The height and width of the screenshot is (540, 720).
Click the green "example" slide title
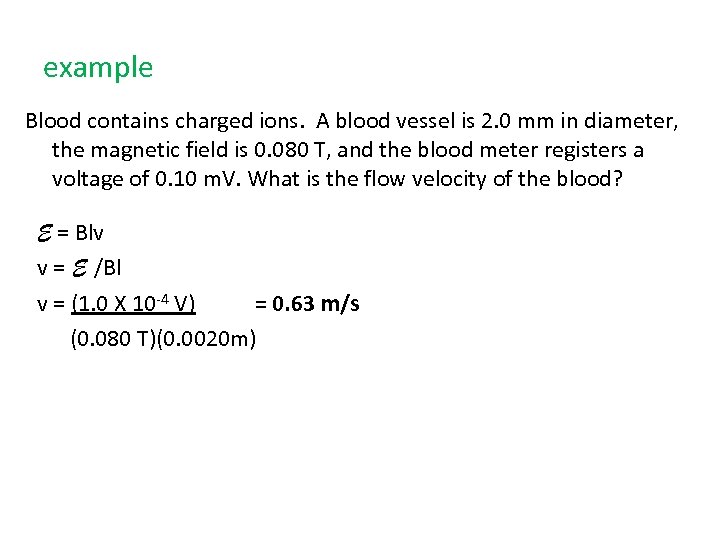pyautogui.click(x=98, y=68)
